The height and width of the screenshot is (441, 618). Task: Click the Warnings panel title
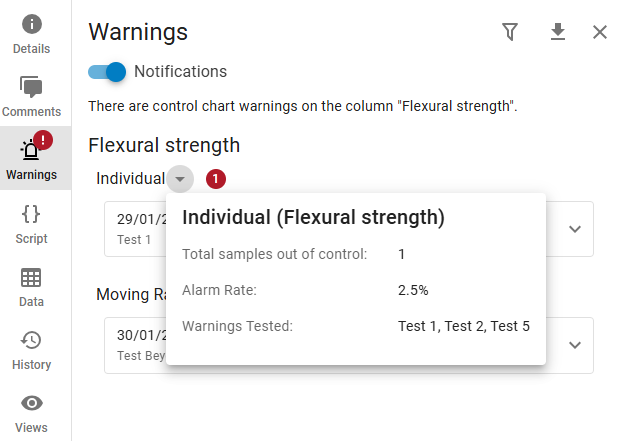click(x=138, y=32)
